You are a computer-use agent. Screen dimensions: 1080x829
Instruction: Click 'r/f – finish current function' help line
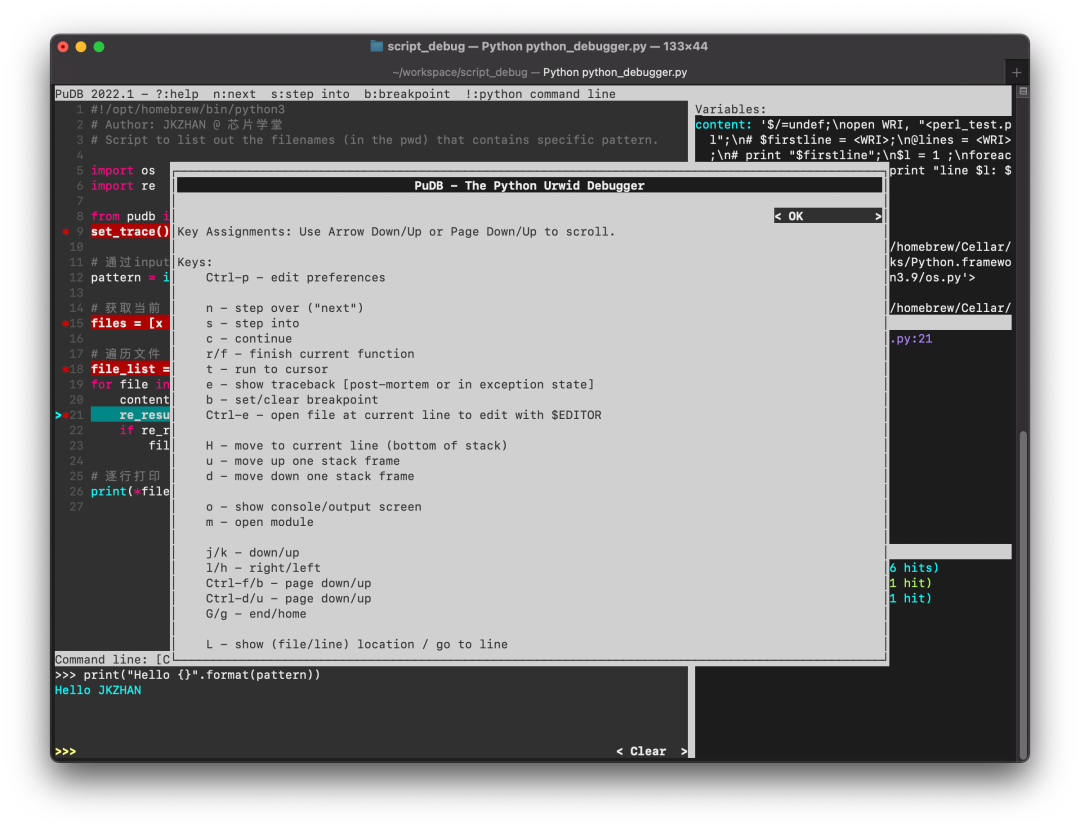[310, 354]
